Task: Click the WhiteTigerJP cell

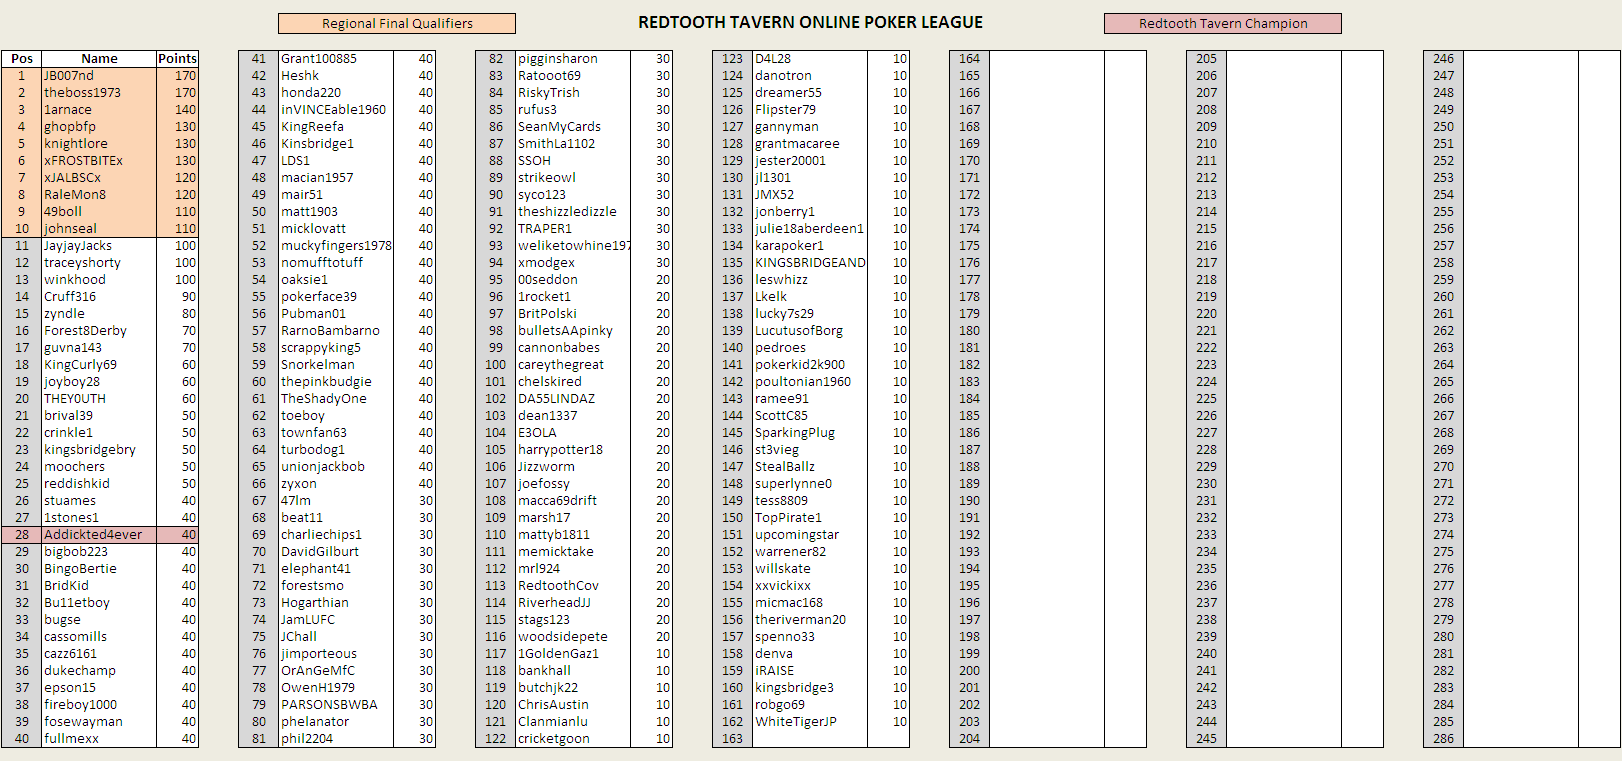Action: click(810, 722)
